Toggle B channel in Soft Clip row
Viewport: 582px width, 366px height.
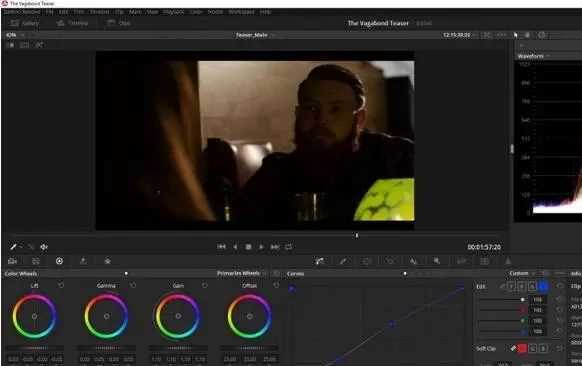point(543,348)
